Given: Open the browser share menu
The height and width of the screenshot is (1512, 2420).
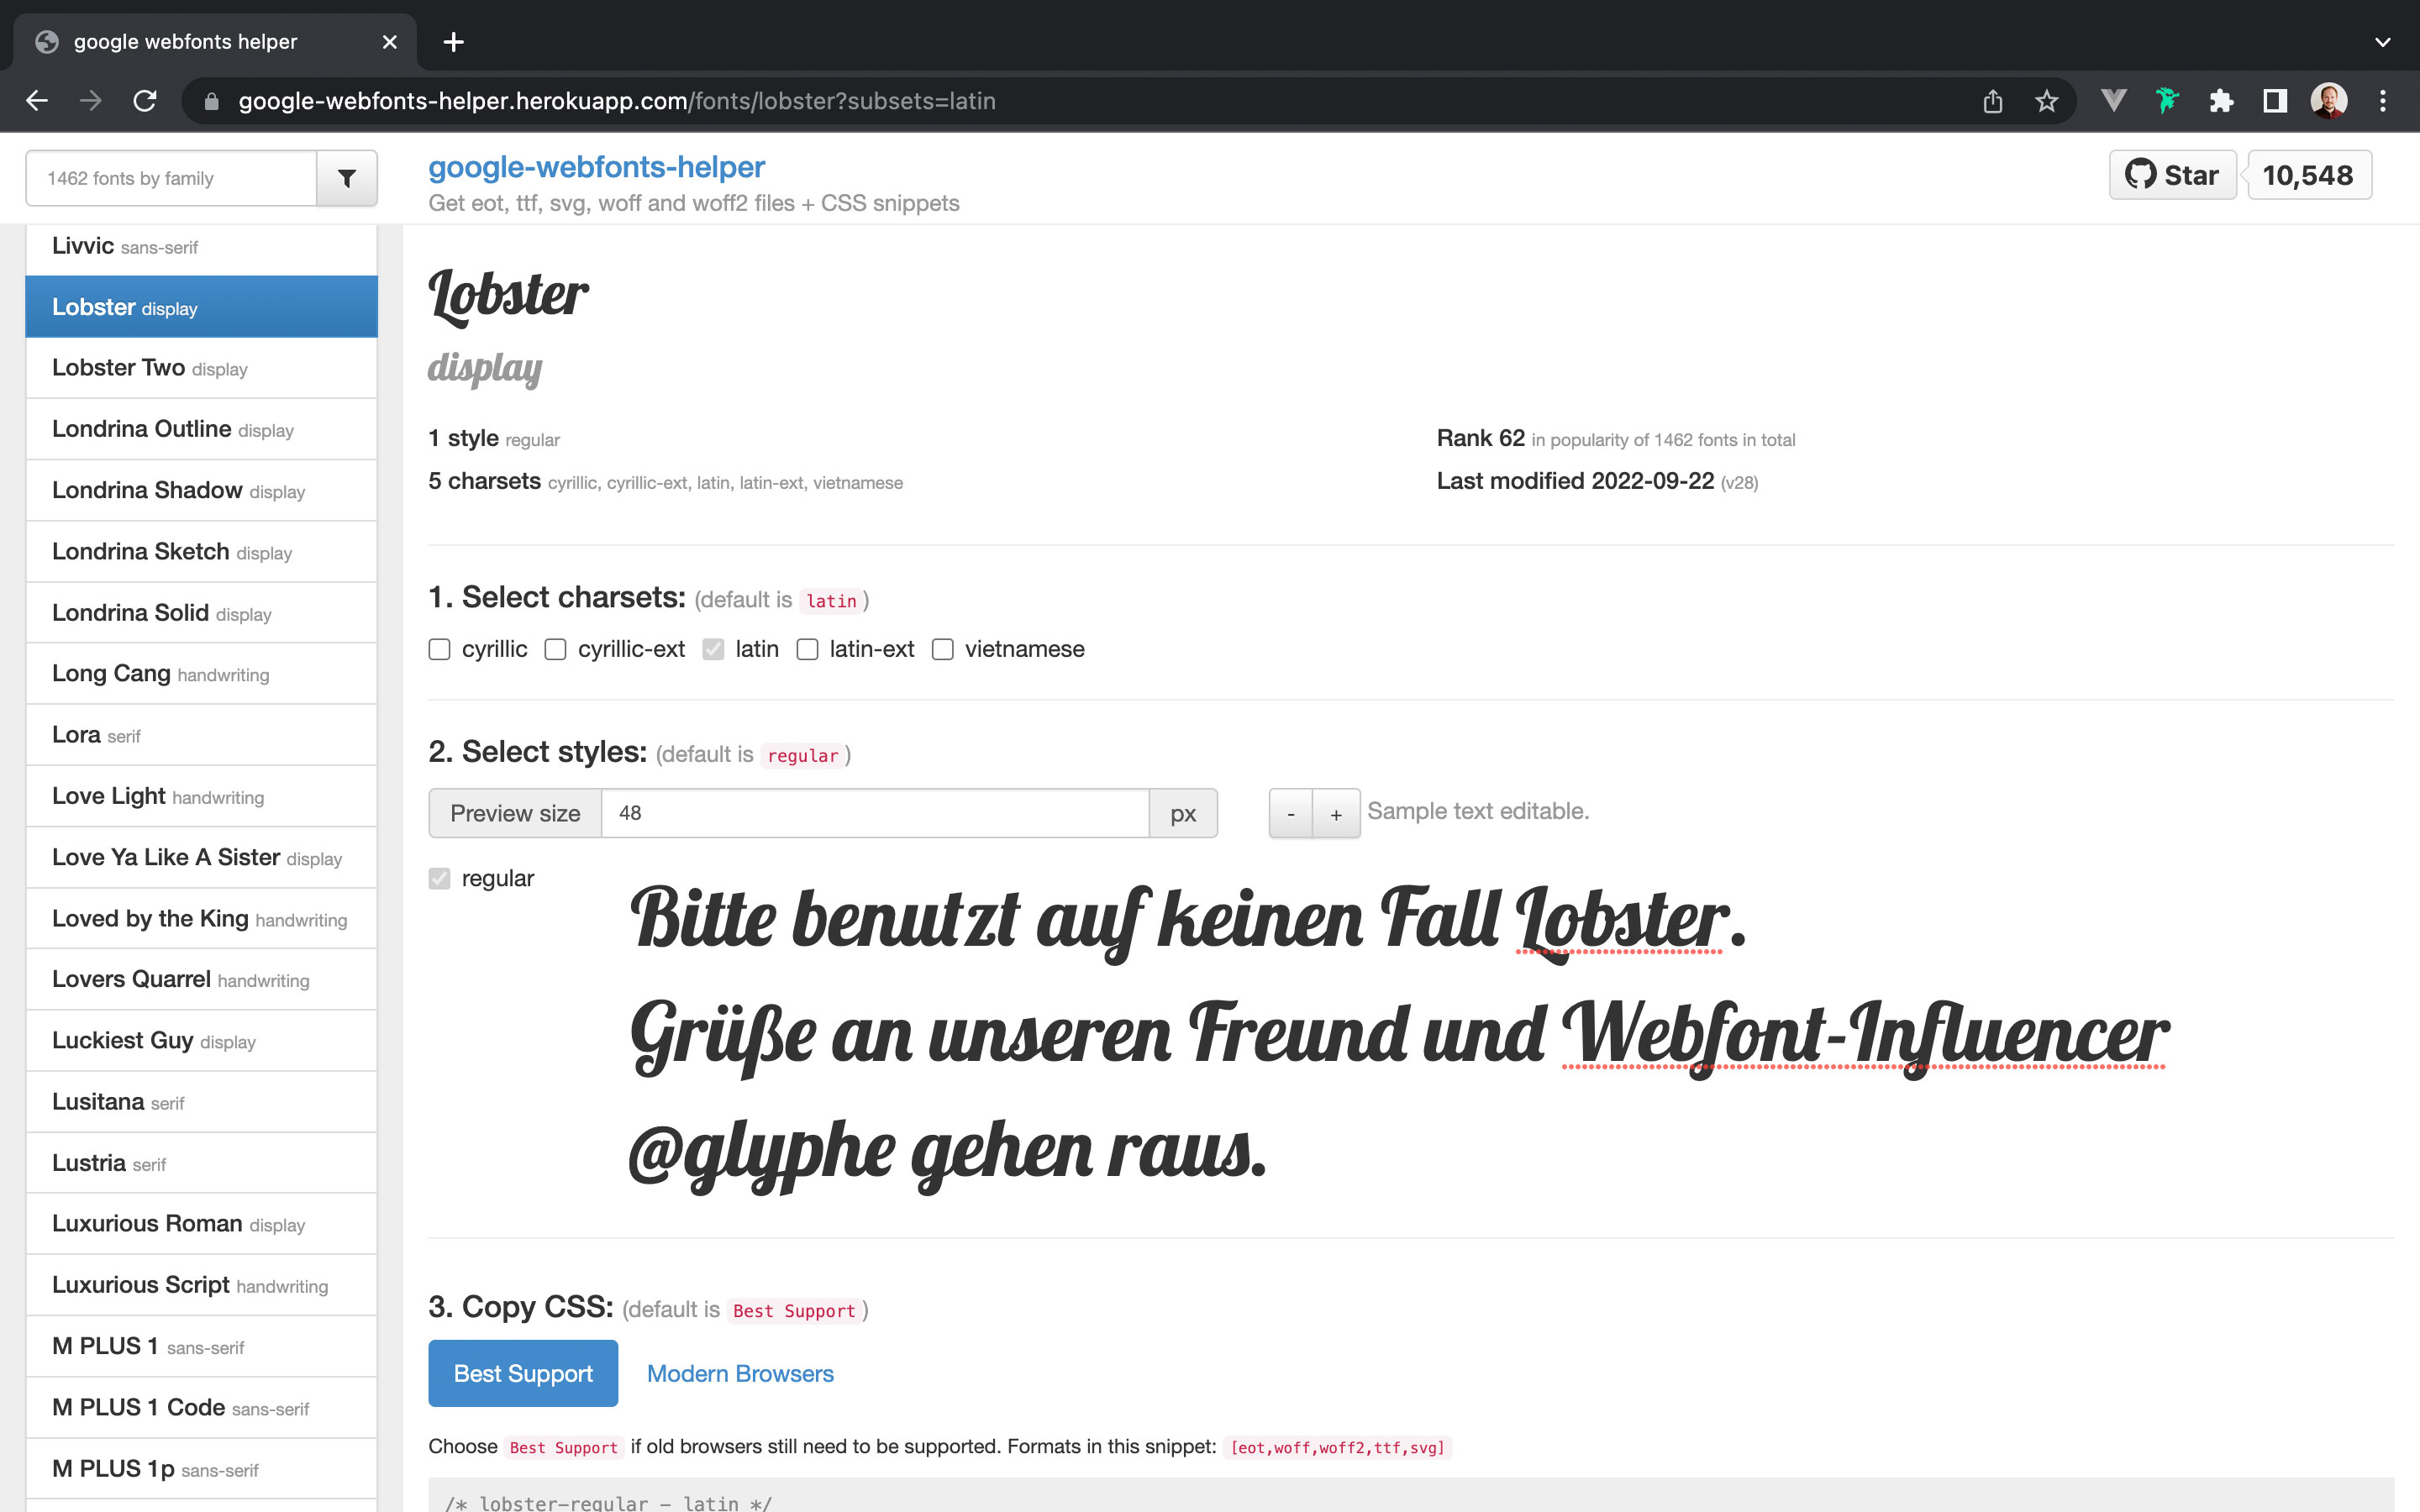Looking at the screenshot, I should [1993, 100].
